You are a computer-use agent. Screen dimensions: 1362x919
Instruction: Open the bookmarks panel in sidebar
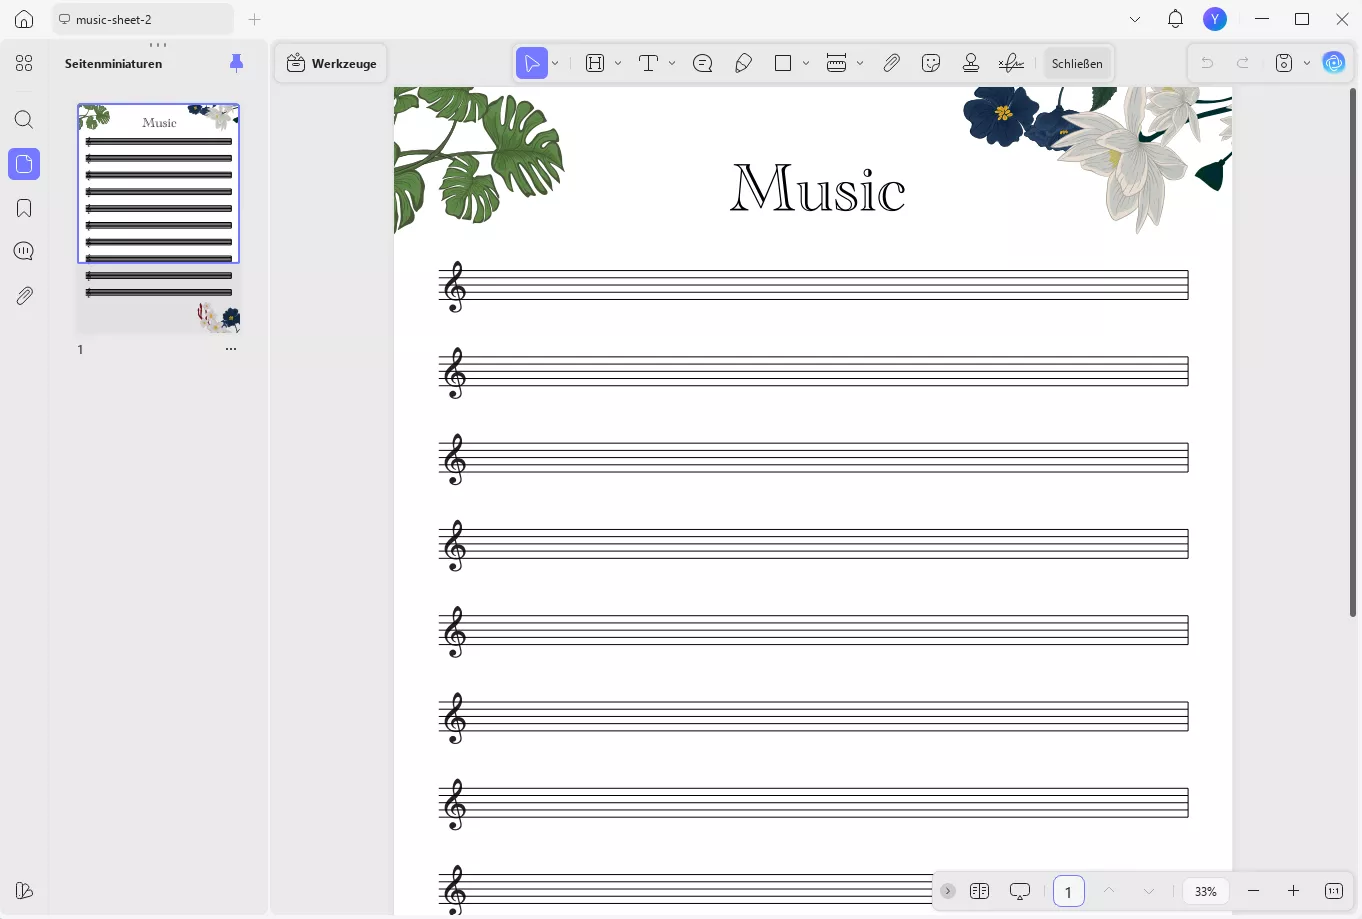[x=24, y=208]
